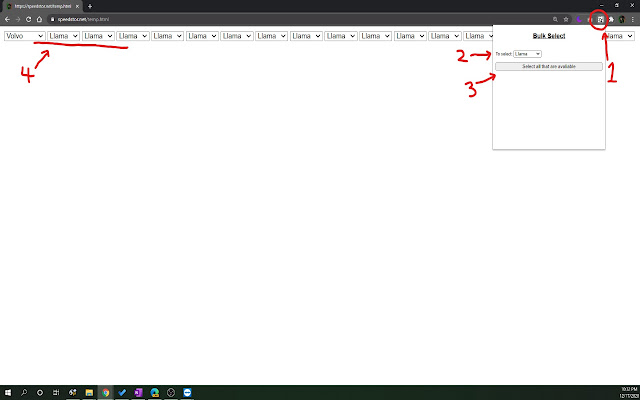Click the zoom magnifier in the address bar
The width and height of the screenshot is (640, 400).
pos(555,19)
